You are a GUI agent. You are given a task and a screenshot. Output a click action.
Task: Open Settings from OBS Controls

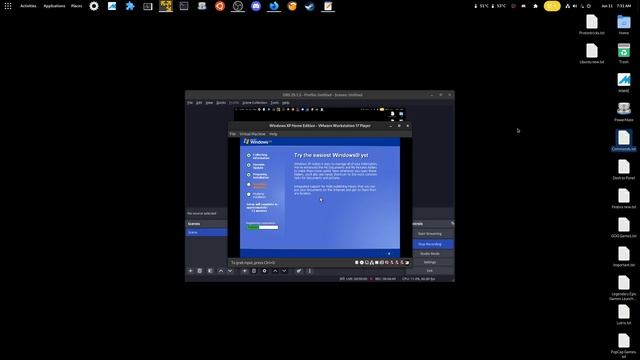(x=430, y=262)
